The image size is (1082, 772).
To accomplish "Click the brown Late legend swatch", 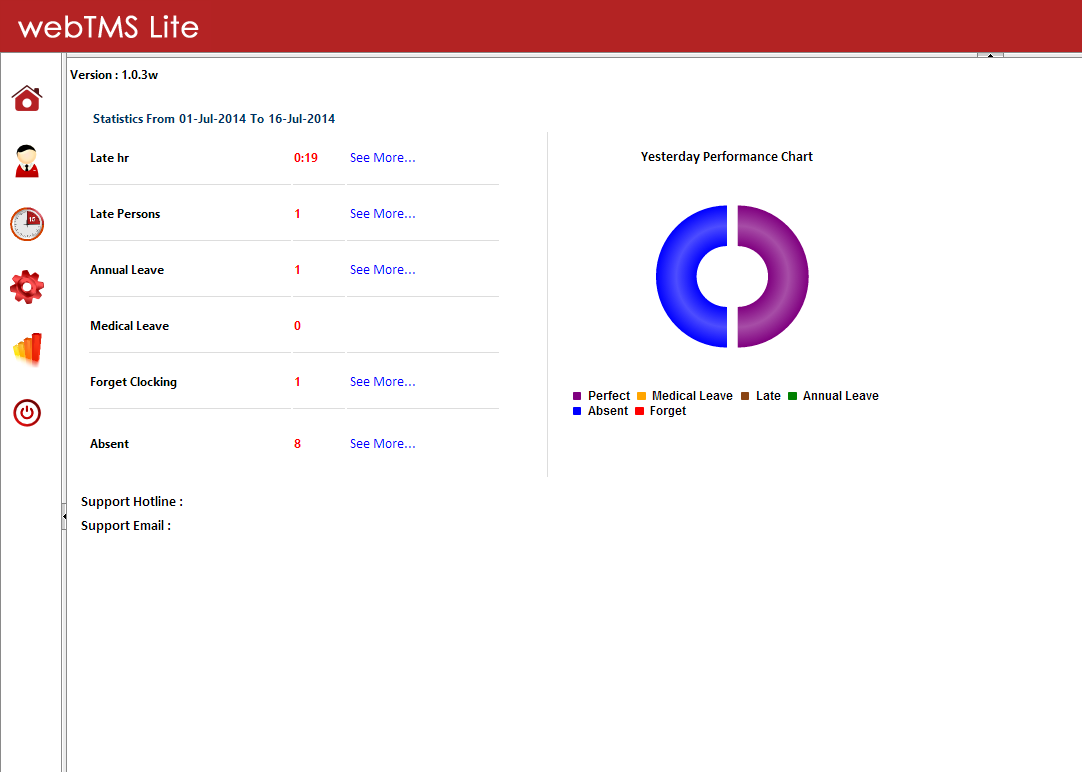I will click(x=745, y=396).
